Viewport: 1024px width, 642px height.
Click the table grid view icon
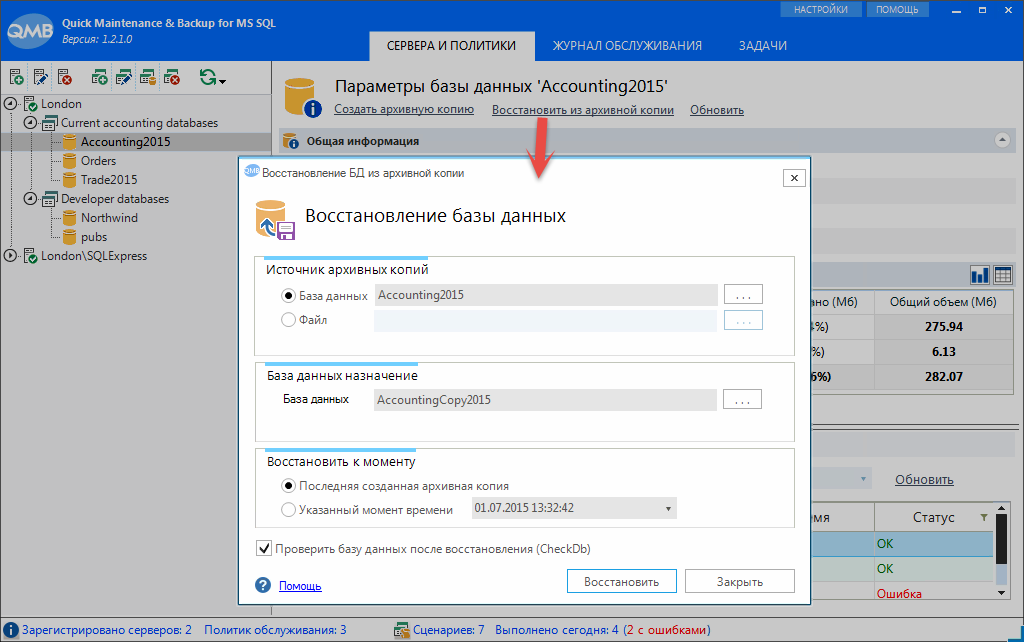1002,275
